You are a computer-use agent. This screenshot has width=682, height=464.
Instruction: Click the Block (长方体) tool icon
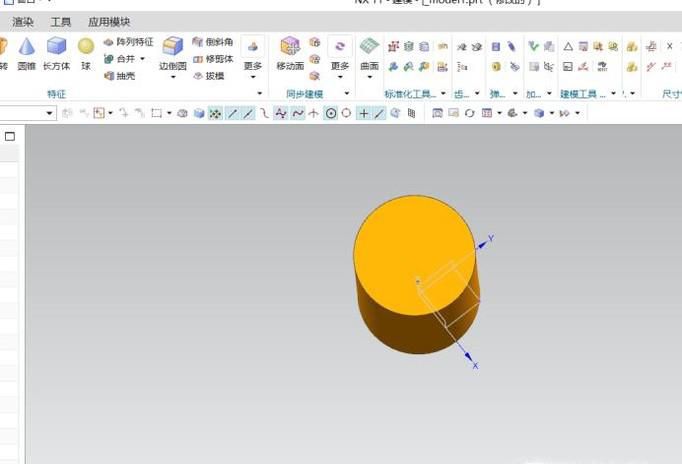tap(56, 52)
